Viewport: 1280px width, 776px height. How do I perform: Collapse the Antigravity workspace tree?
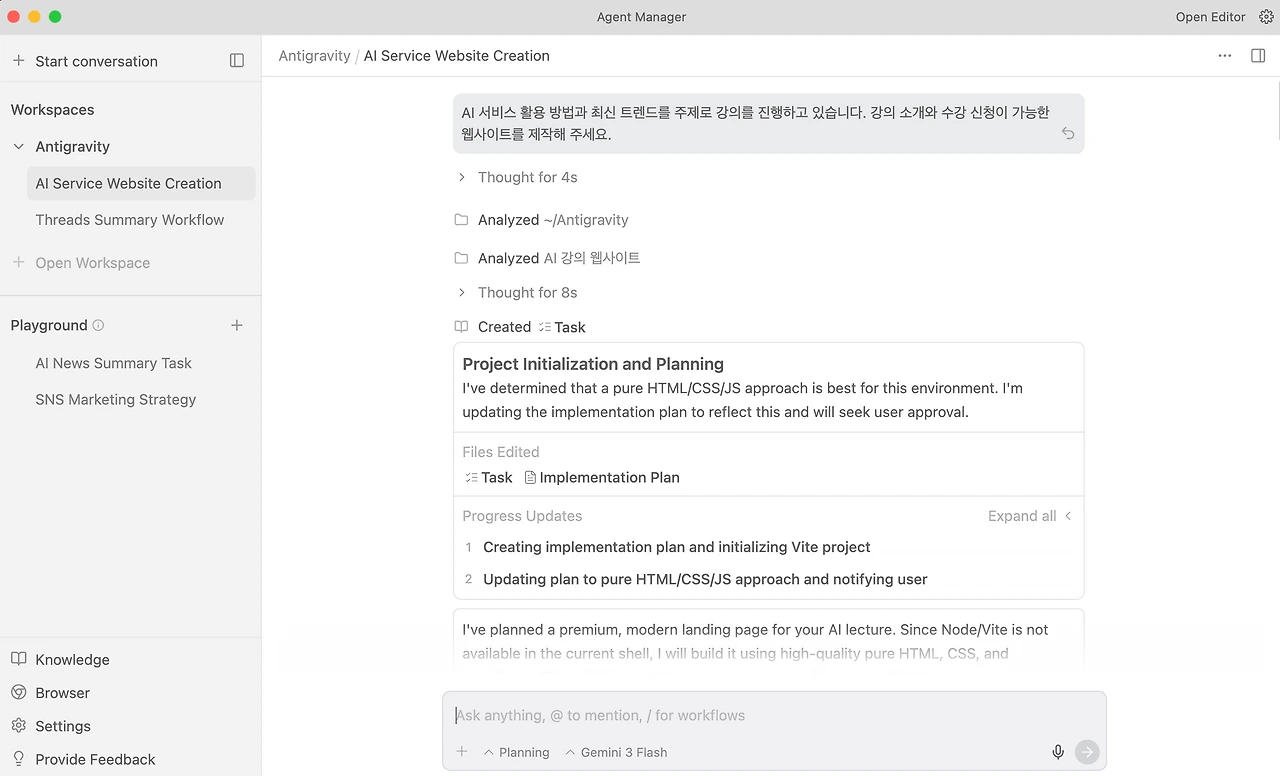coord(18,147)
